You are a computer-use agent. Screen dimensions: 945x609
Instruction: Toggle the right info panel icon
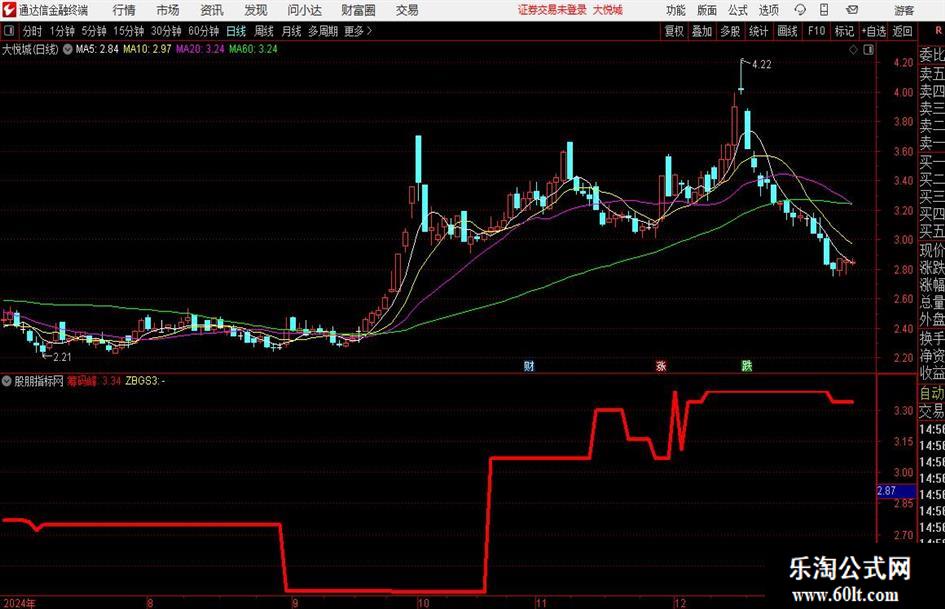point(868,50)
